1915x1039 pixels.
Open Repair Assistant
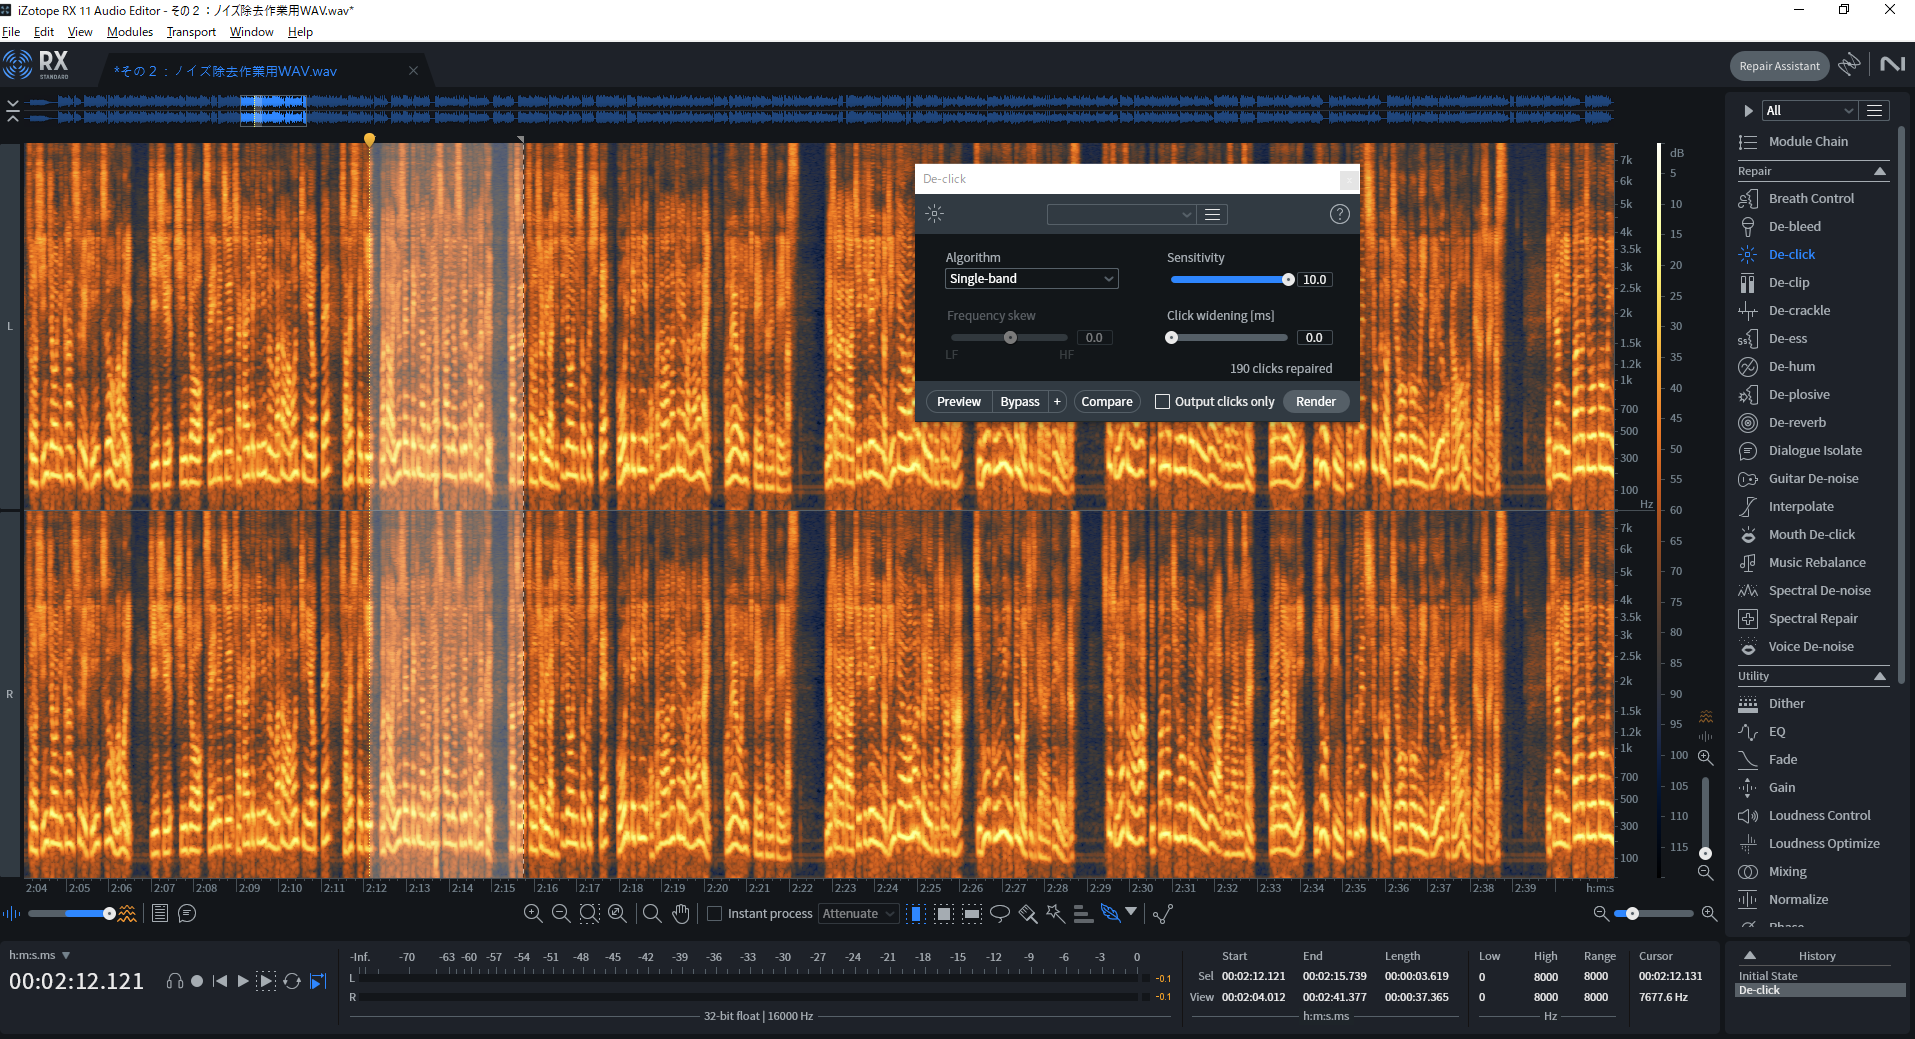tap(1779, 66)
